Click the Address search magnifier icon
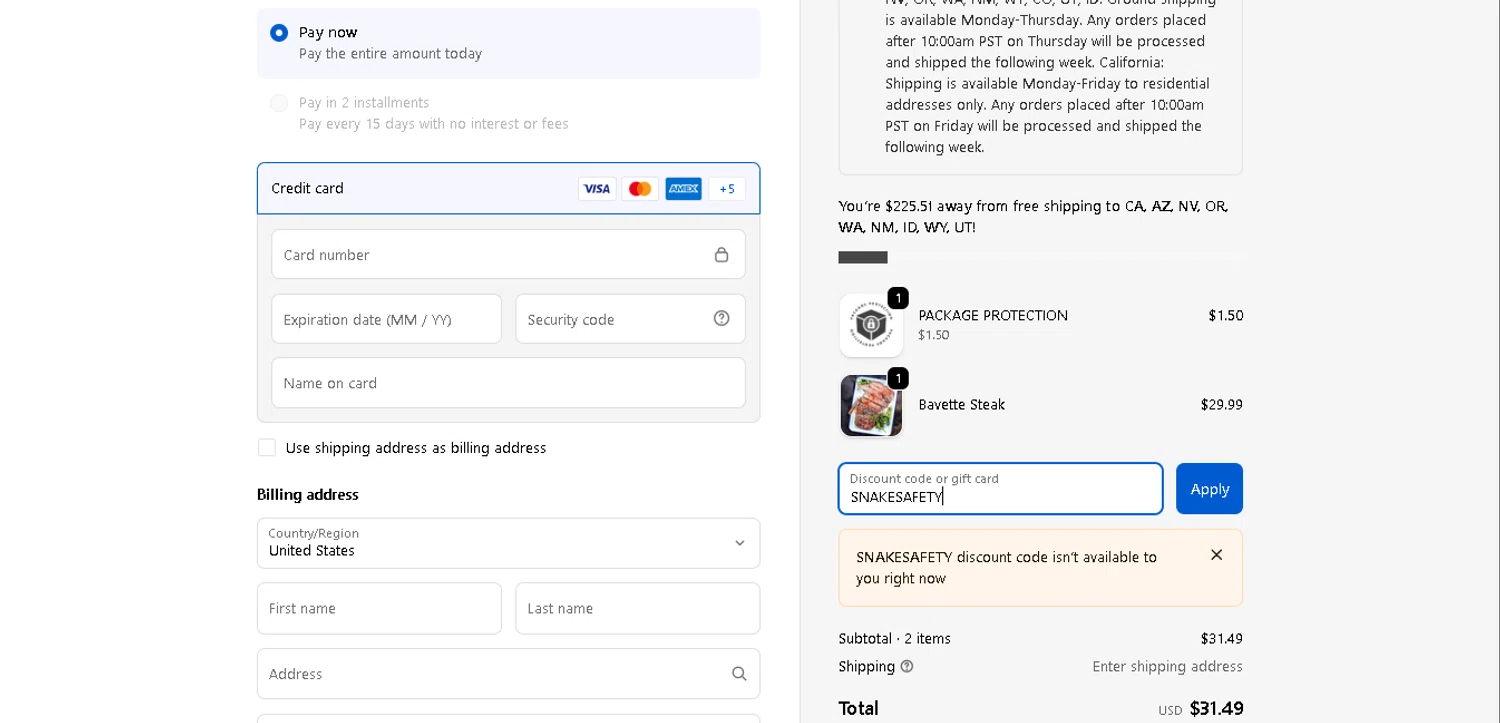This screenshot has width=1500, height=723. [739, 674]
